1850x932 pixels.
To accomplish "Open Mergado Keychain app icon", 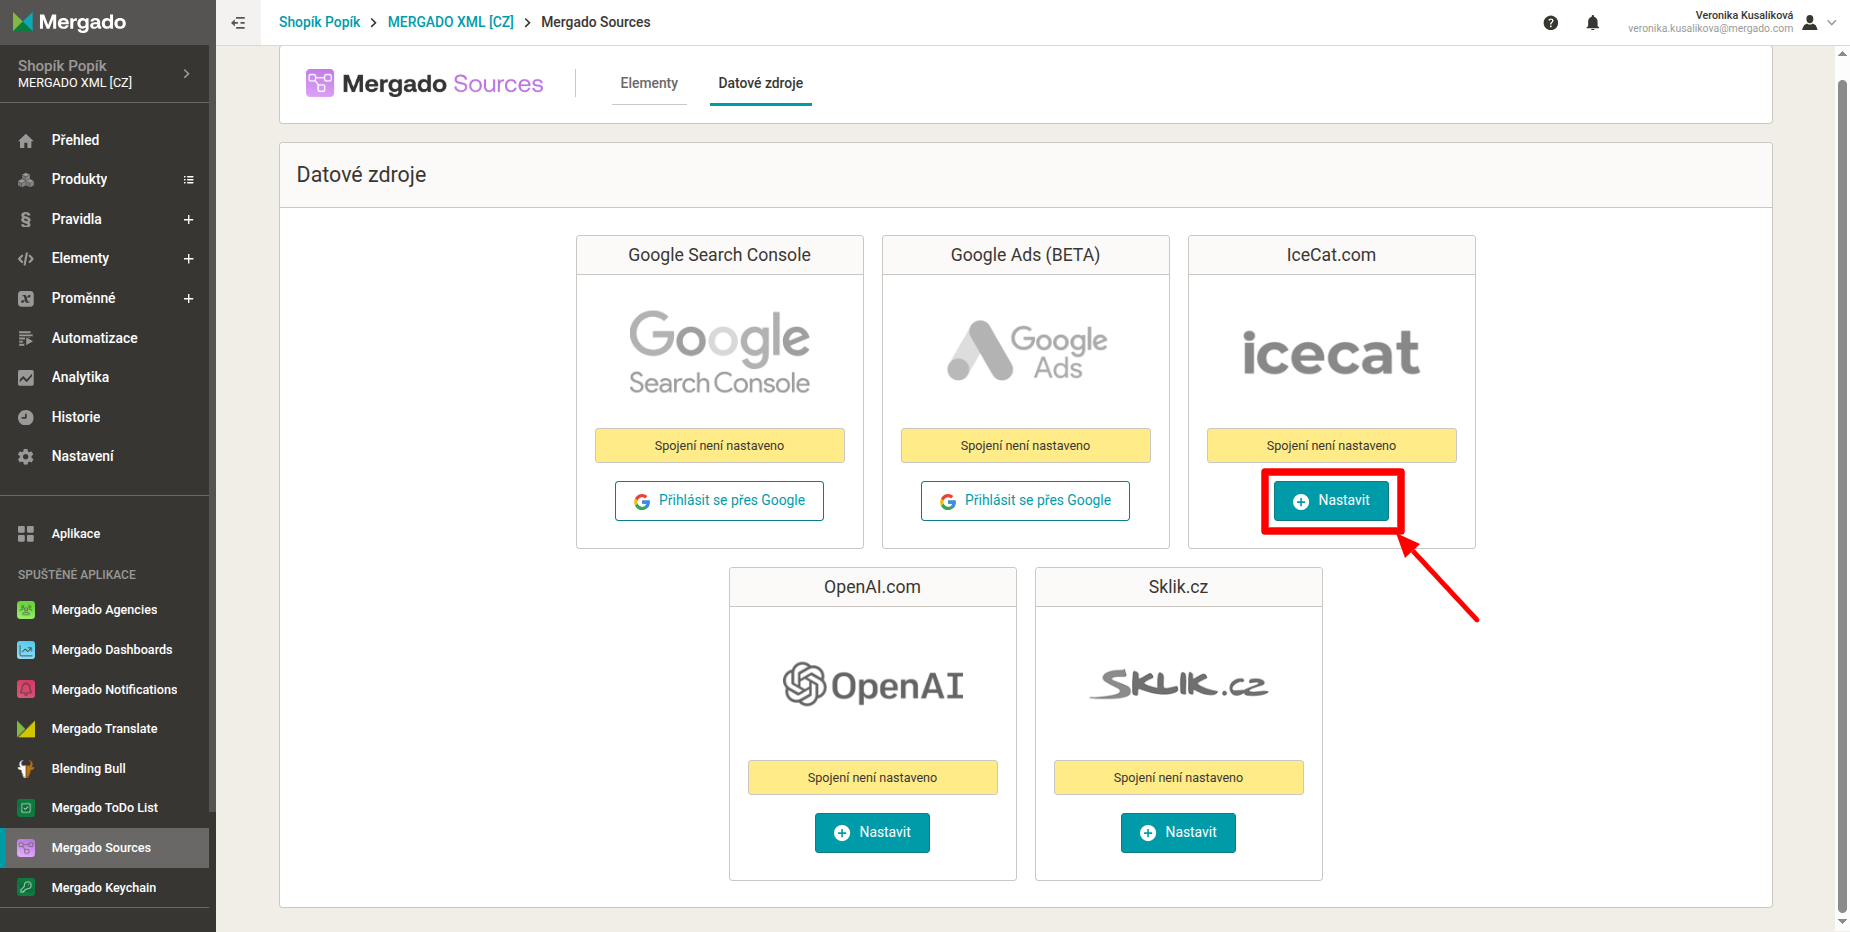I will pyautogui.click(x=27, y=888).
